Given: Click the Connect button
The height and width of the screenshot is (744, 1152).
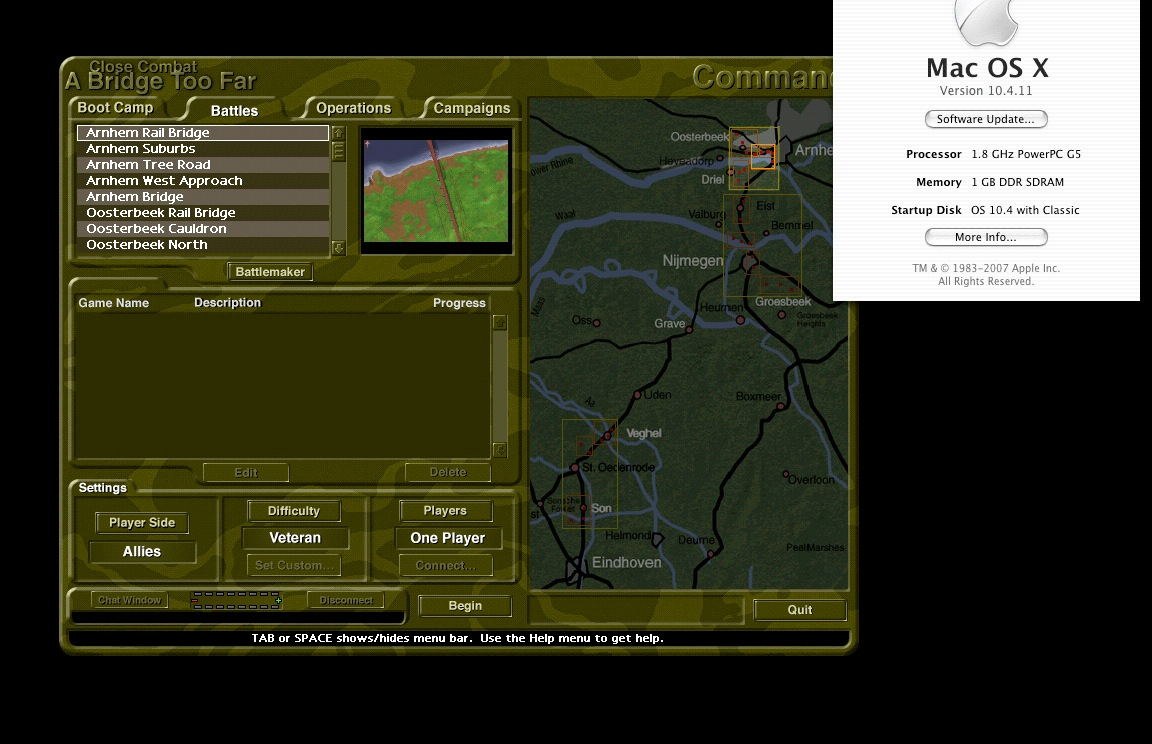Looking at the screenshot, I should pyautogui.click(x=446, y=566).
